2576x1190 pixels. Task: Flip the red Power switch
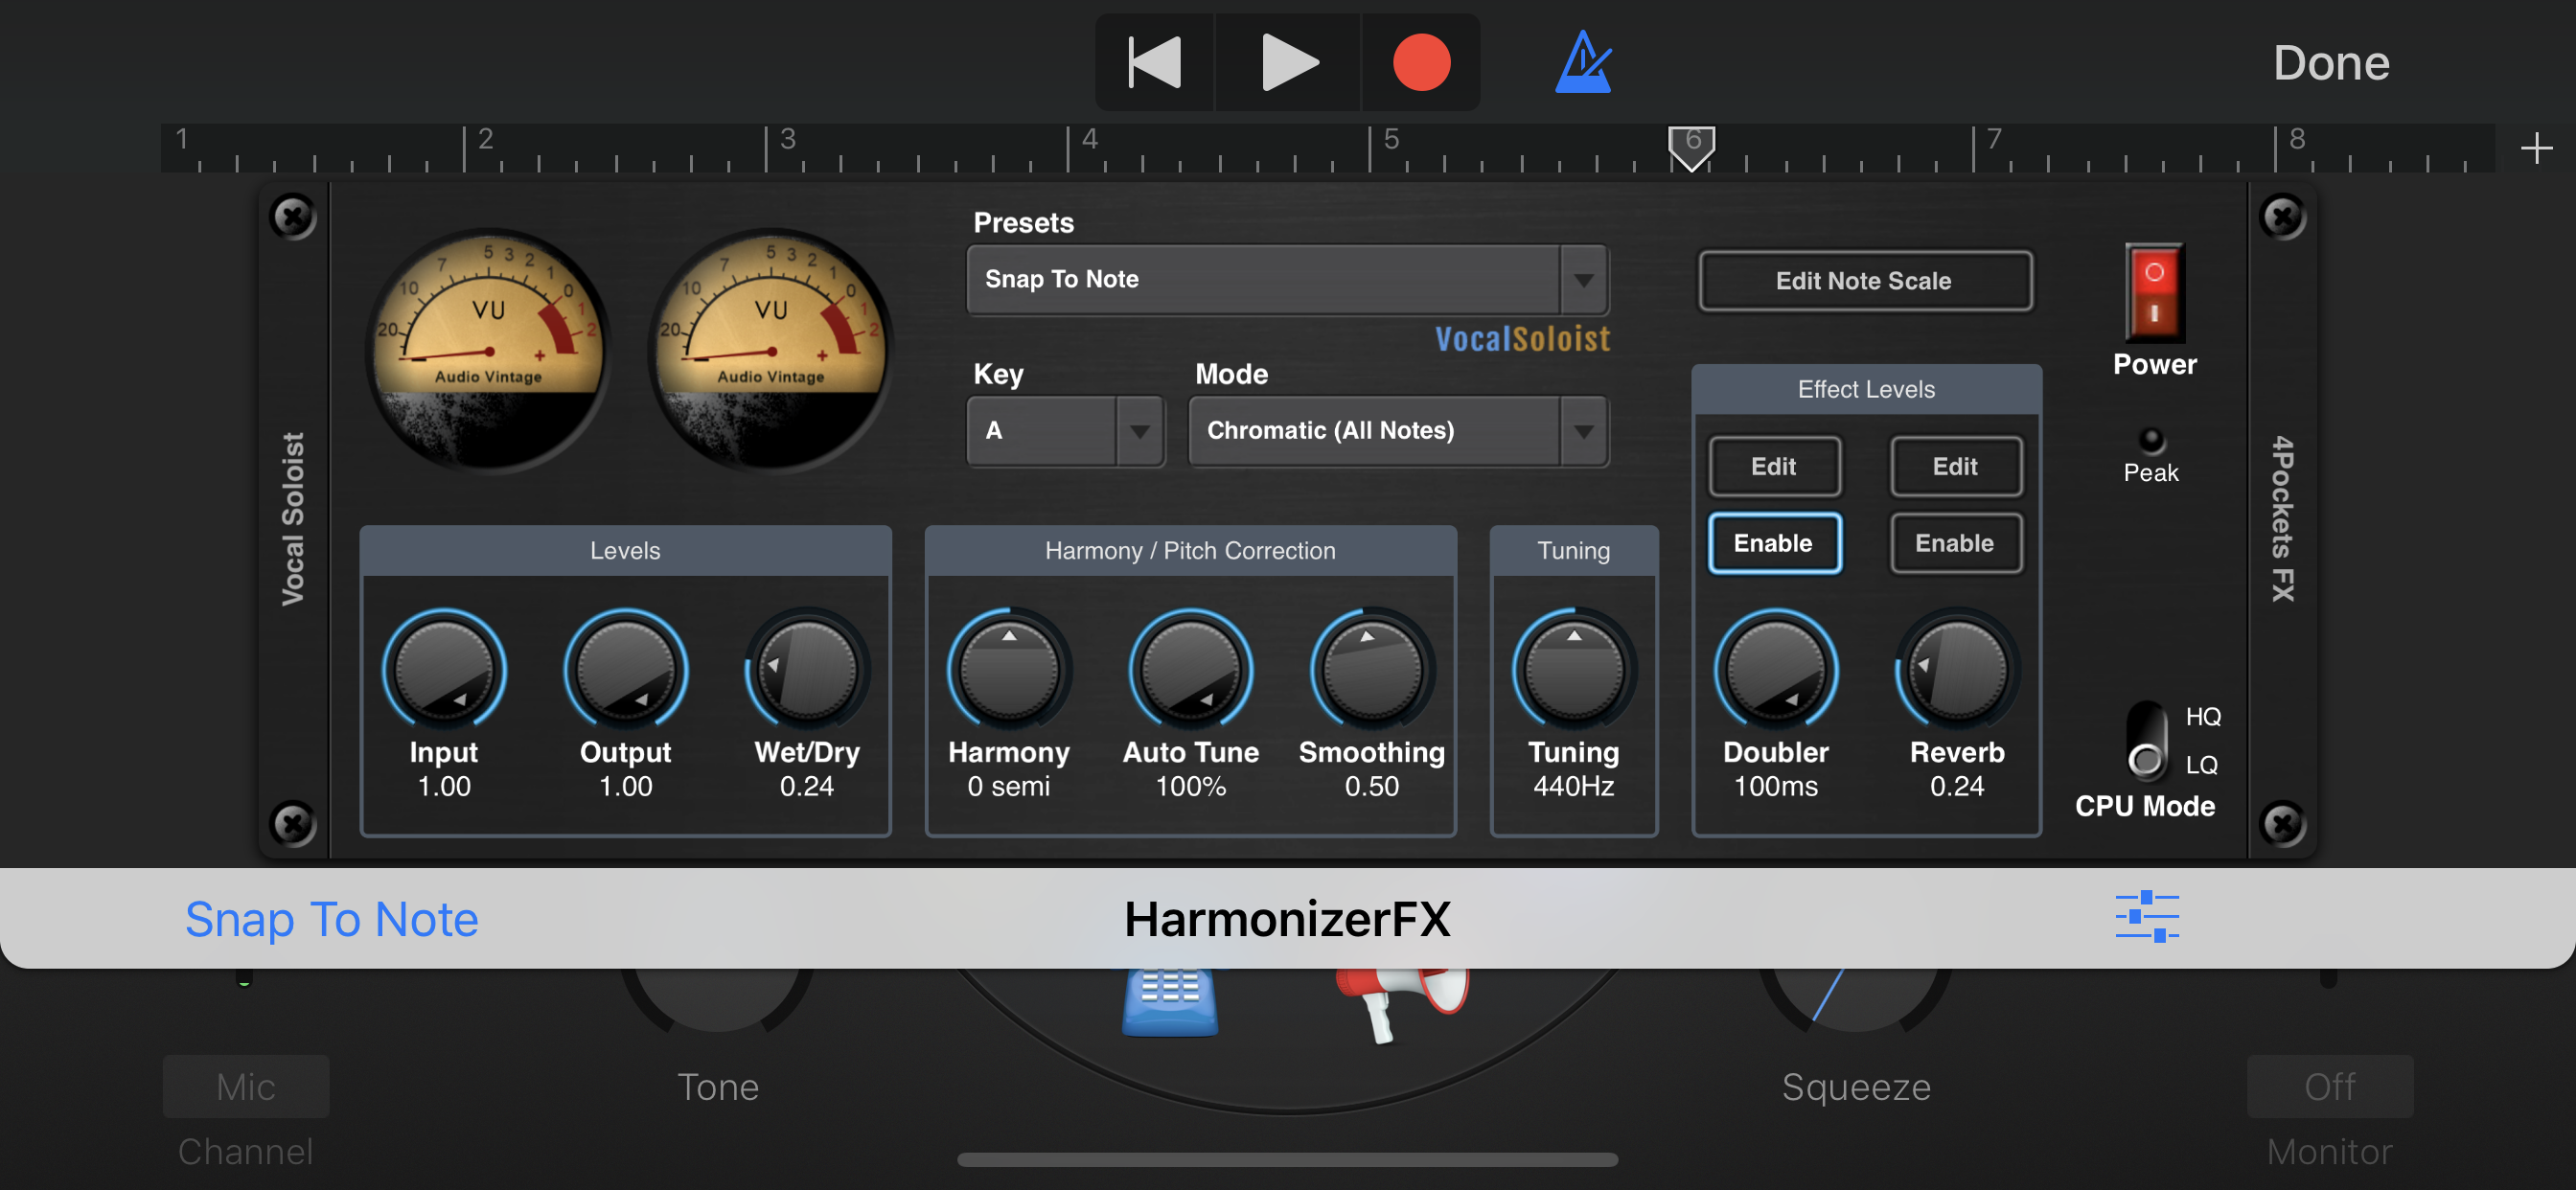pos(2154,293)
